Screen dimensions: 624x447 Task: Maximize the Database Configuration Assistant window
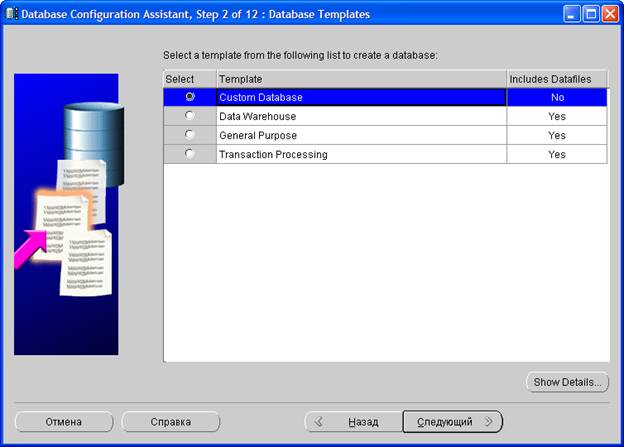[591, 14]
